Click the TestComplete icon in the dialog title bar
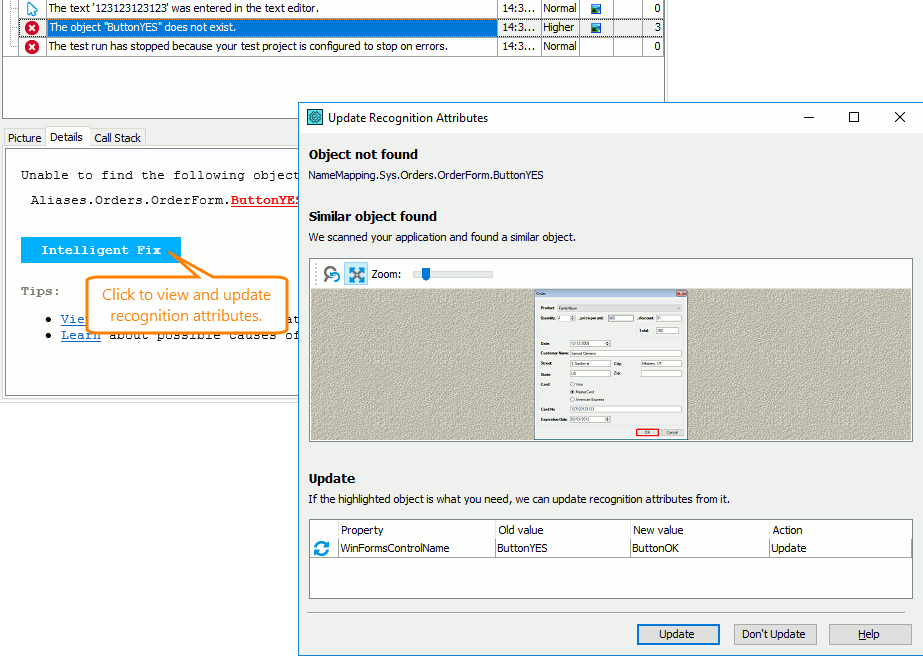This screenshot has height=656, width=923. pyautogui.click(x=314, y=118)
